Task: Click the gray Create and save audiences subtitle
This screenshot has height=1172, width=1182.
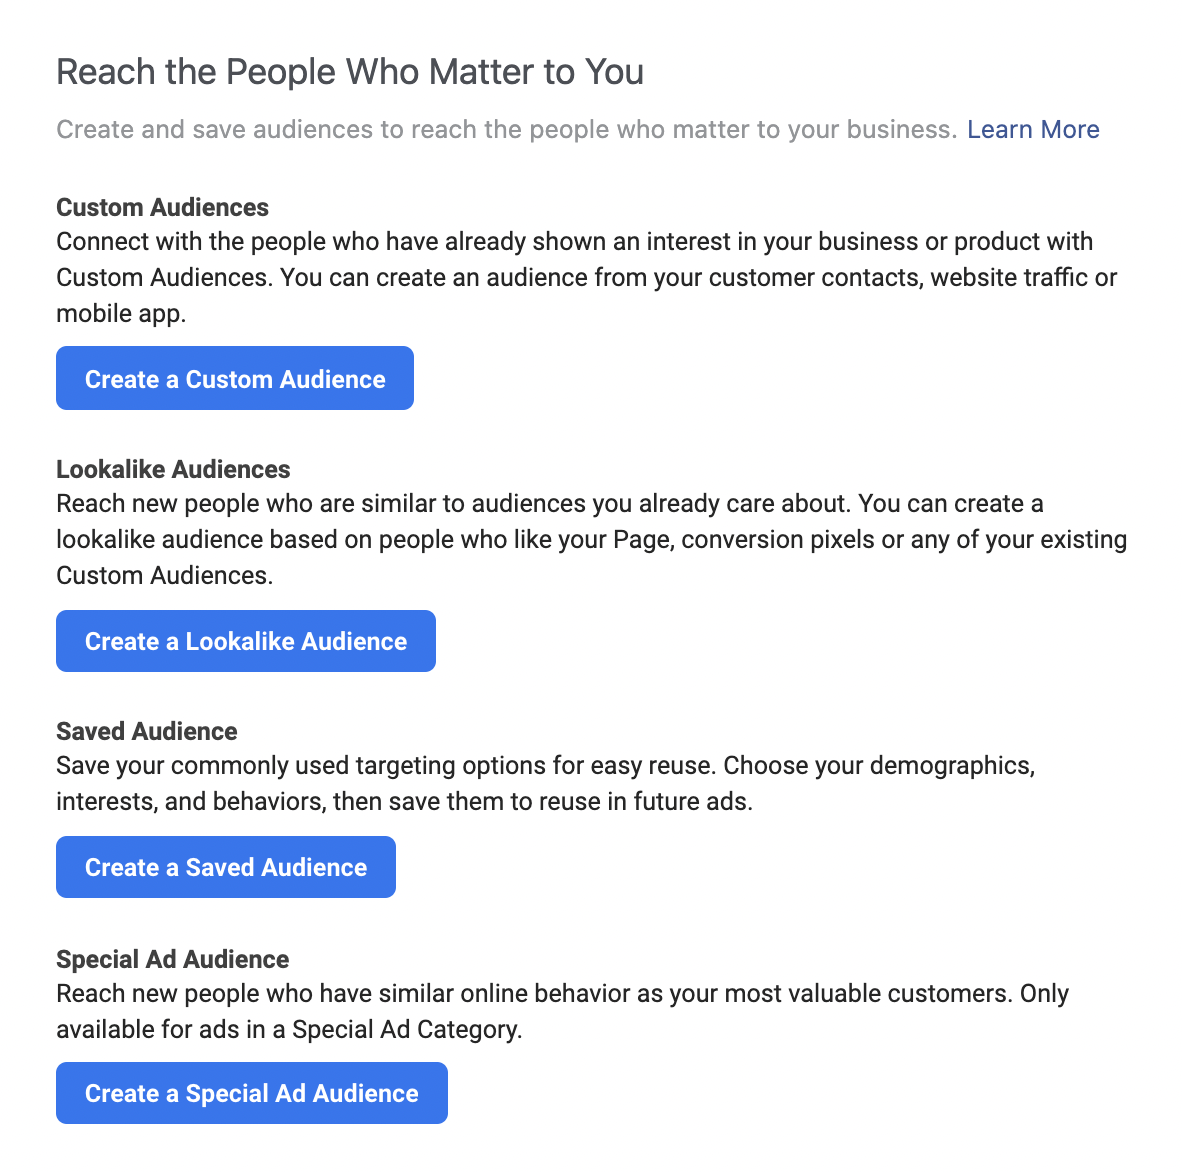Action: point(507,130)
